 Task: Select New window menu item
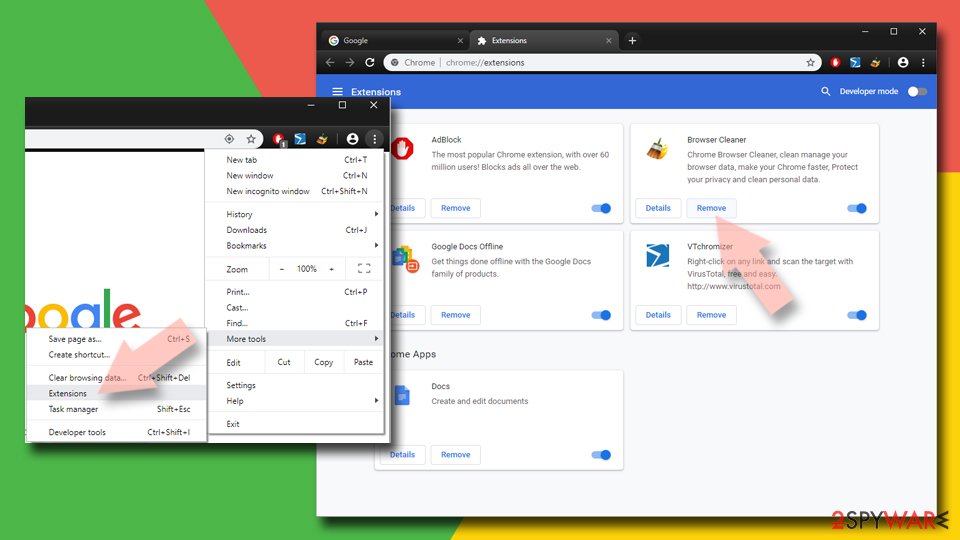[296, 175]
